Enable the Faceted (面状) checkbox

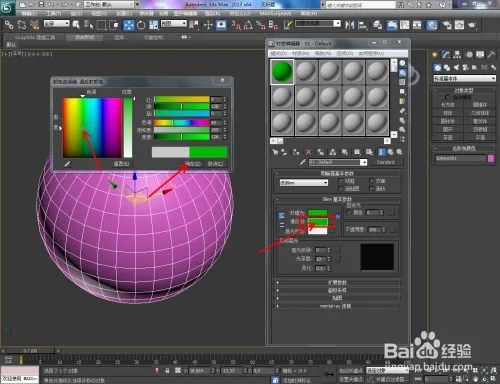coord(372,189)
